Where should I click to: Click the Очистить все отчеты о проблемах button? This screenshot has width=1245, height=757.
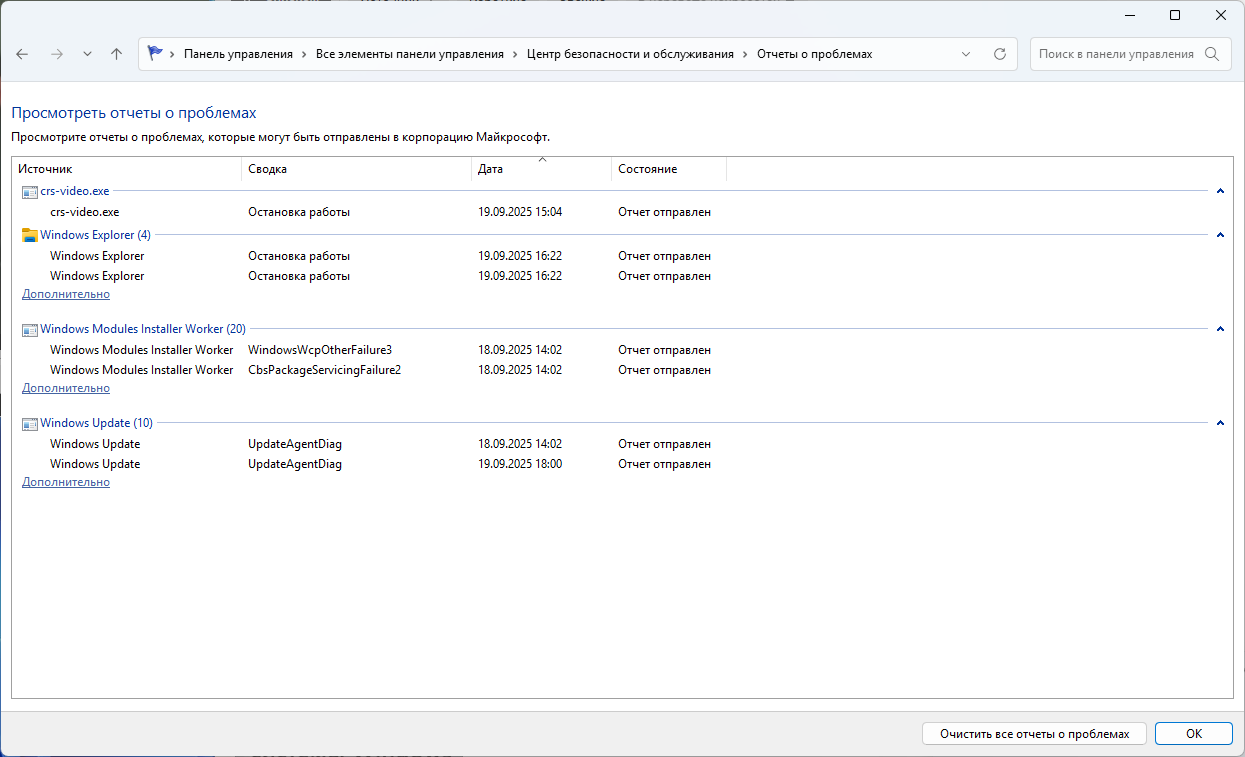point(1034,733)
